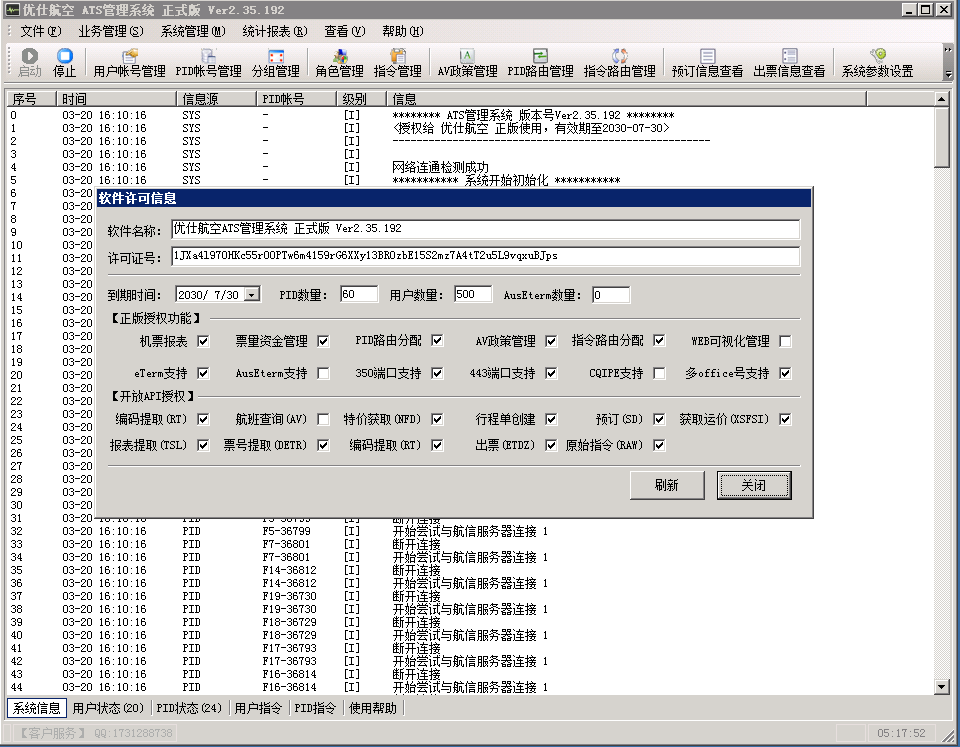Click the 关闭 button in license dialog
960x747 pixels.
pyautogui.click(x=754, y=486)
